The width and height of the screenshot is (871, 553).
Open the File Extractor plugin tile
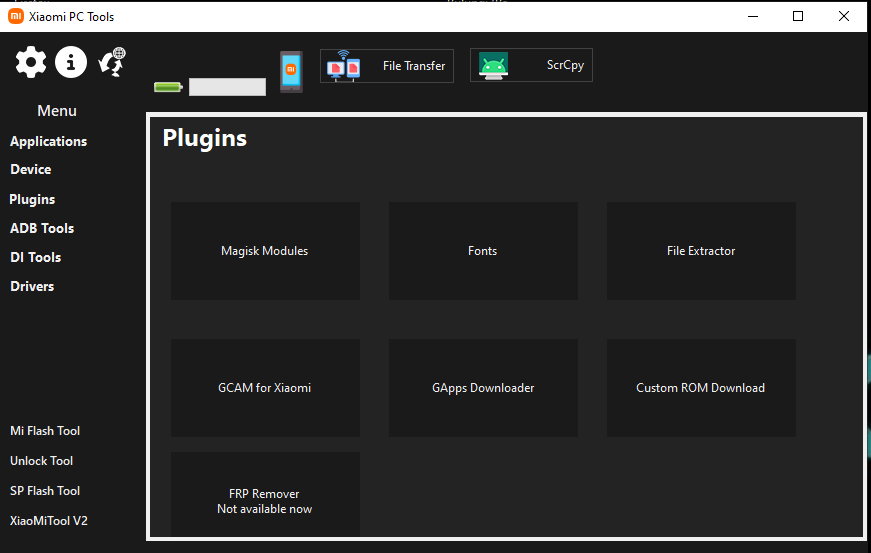tap(701, 251)
